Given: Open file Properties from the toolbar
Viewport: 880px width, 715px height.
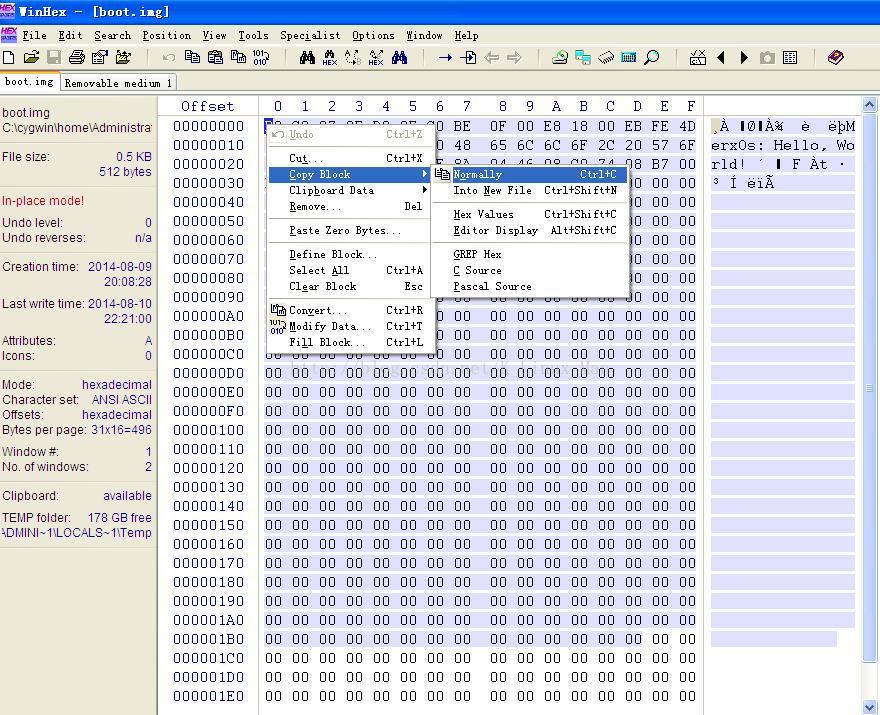Looking at the screenshot, I should [100, 57].
